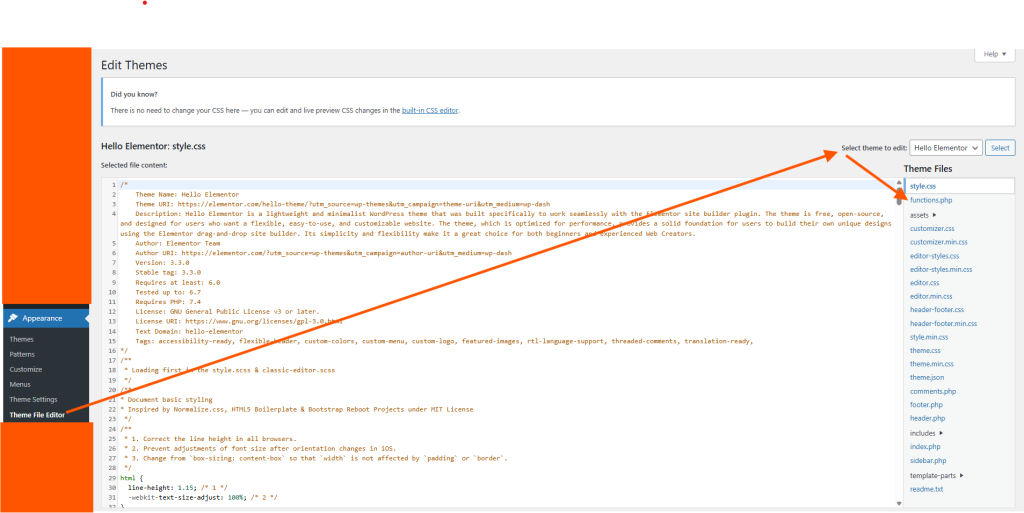Click the Select button
The image size is (1024, 513).
coord(1000,148)
